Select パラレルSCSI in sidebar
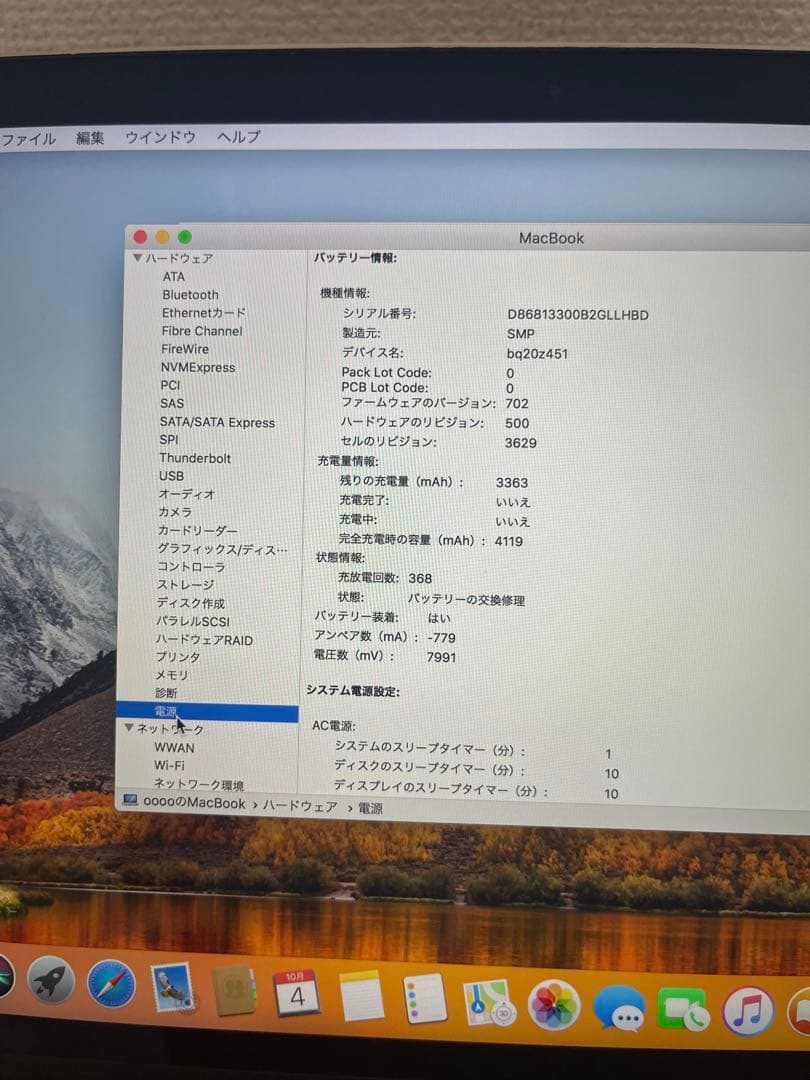Screen dimensions: 810x1080 (192, 621)
